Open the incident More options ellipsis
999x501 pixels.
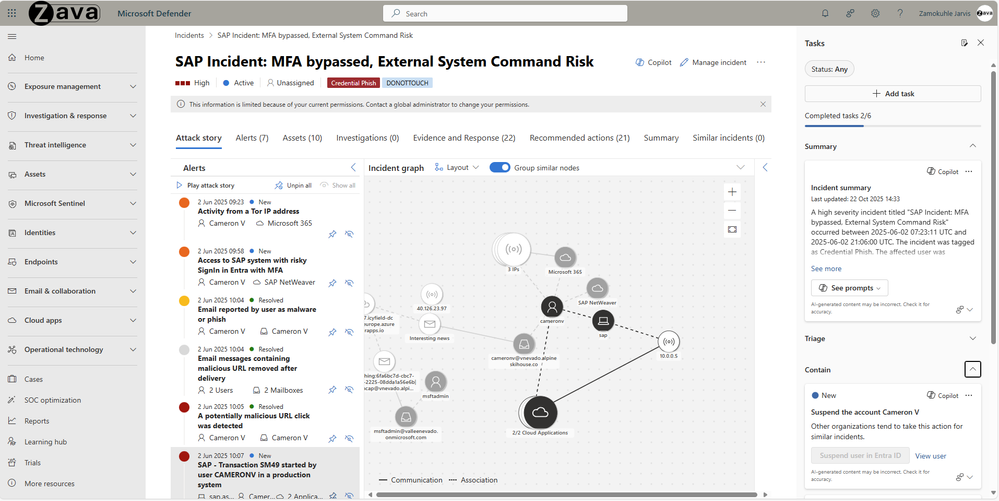(760, 62)
